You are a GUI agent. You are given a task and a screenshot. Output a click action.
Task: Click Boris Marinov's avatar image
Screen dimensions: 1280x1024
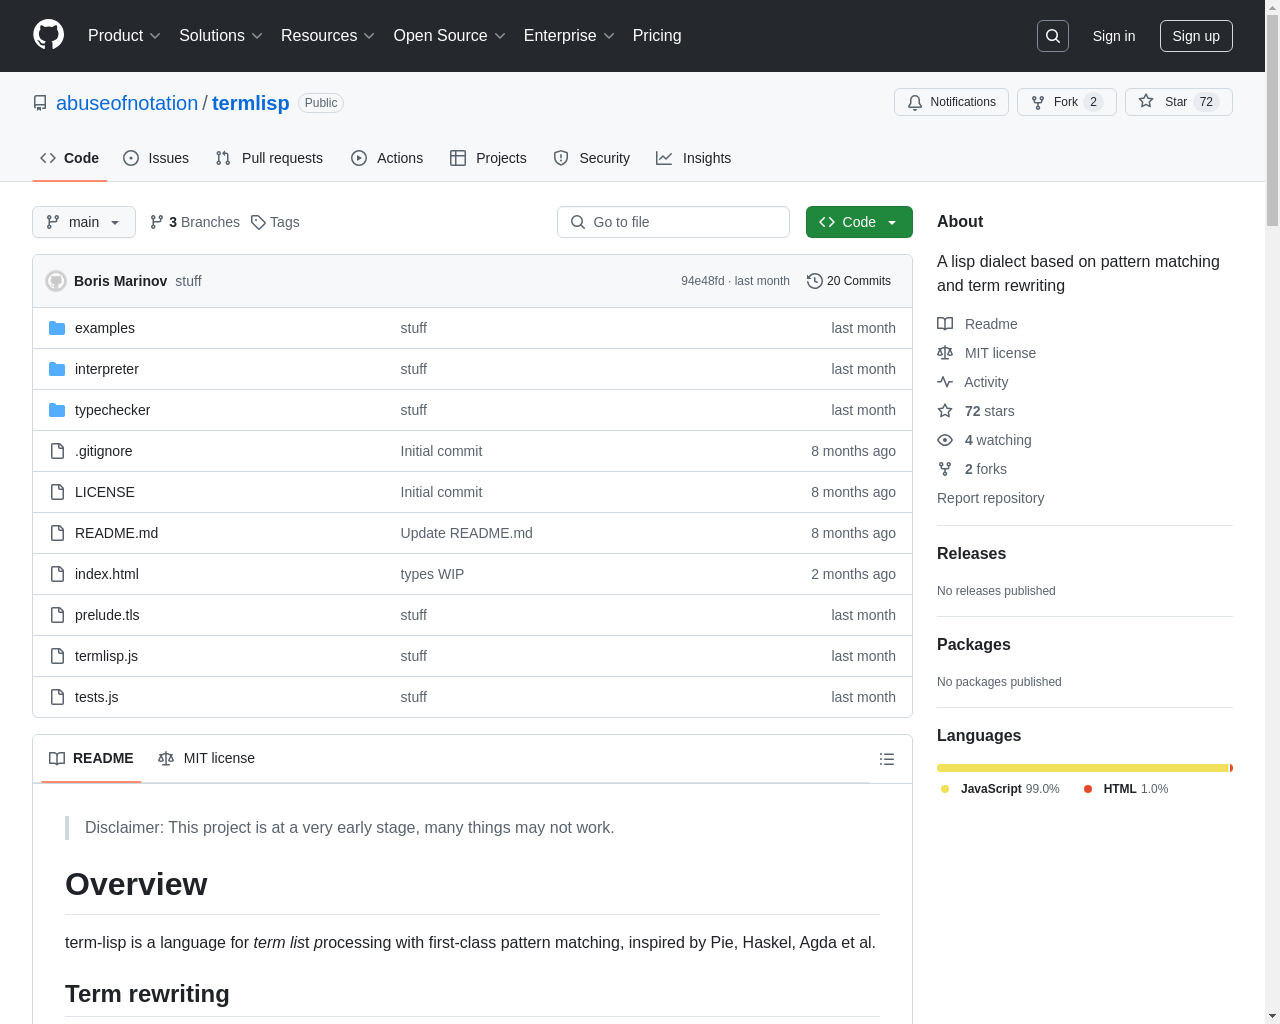tap(56, 281)
